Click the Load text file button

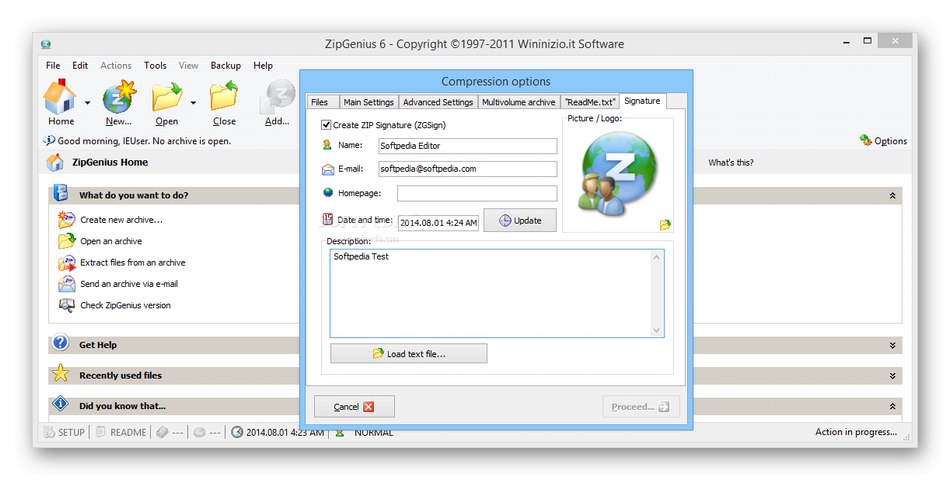coord(408,353)
